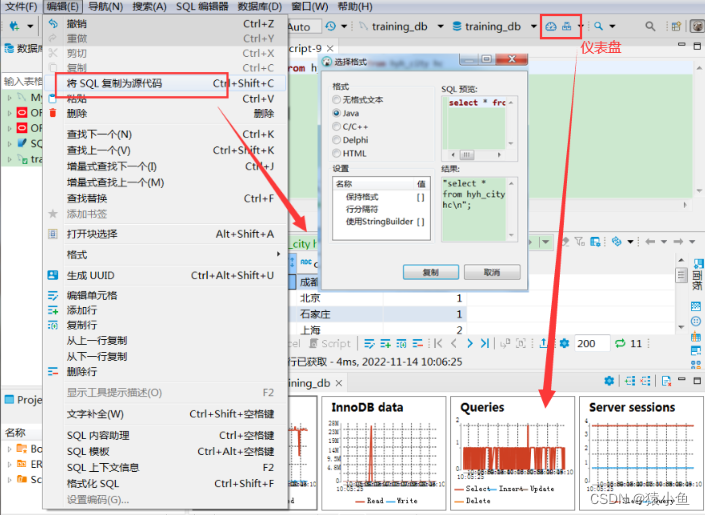
Task: Click the 石家庄 cell in results
Action: [x=340, y=314]
